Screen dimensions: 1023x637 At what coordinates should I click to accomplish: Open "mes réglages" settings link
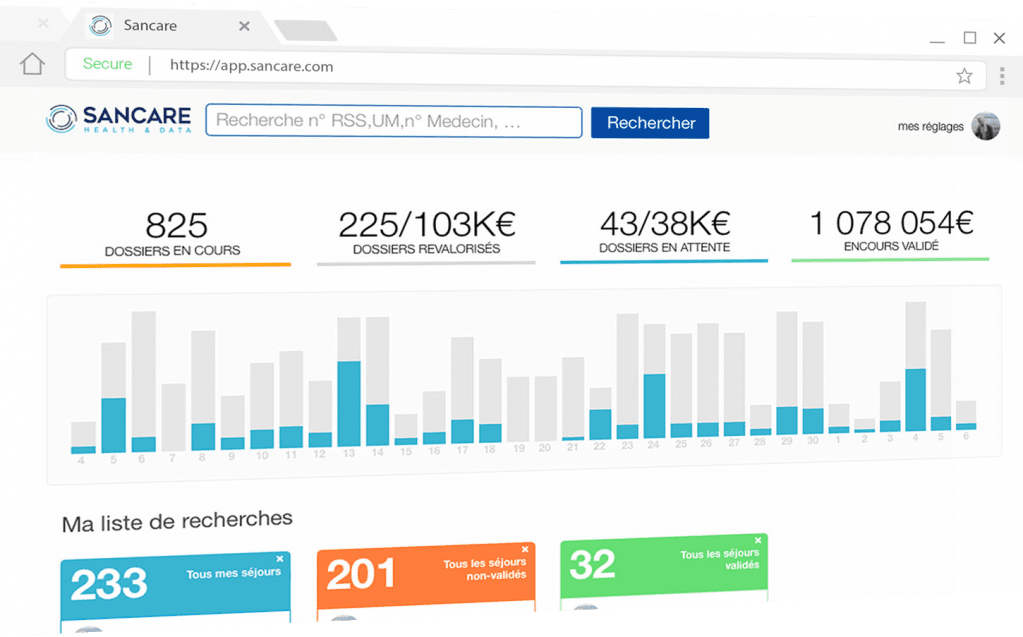(x=930, y=126)
